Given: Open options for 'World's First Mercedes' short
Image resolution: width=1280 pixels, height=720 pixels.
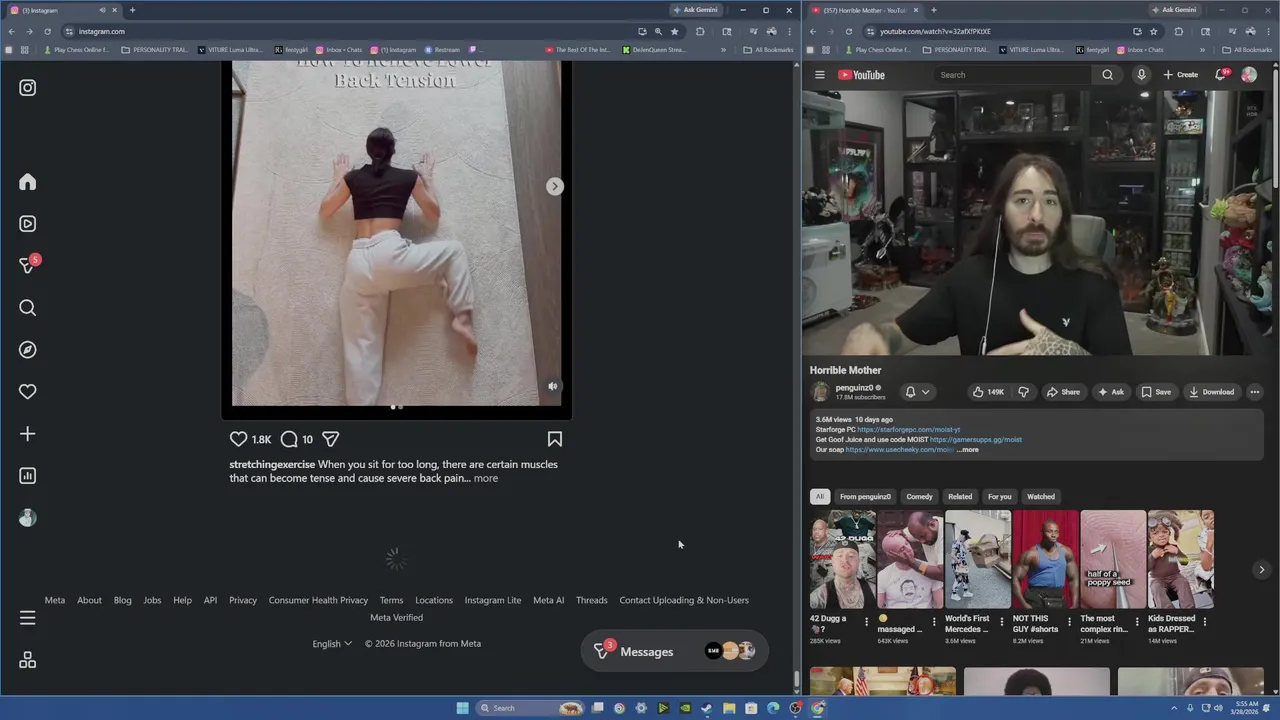Looking at the screenshot, I should tap(1001, 622).
